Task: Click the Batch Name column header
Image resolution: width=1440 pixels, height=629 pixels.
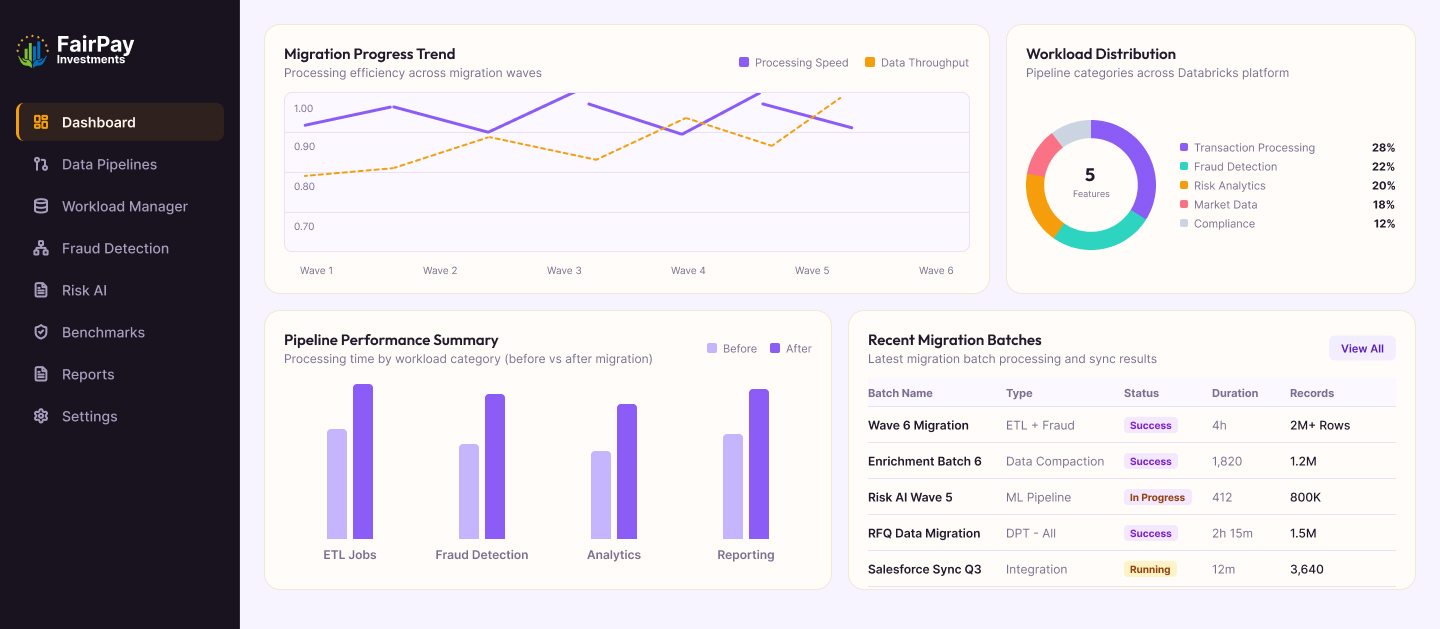Action: coord(900,393)
